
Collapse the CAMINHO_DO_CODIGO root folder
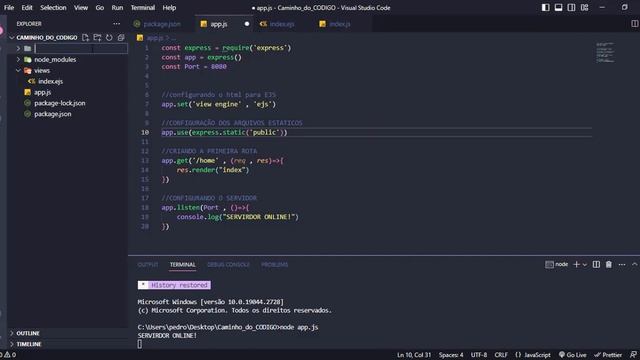[12, 38]
